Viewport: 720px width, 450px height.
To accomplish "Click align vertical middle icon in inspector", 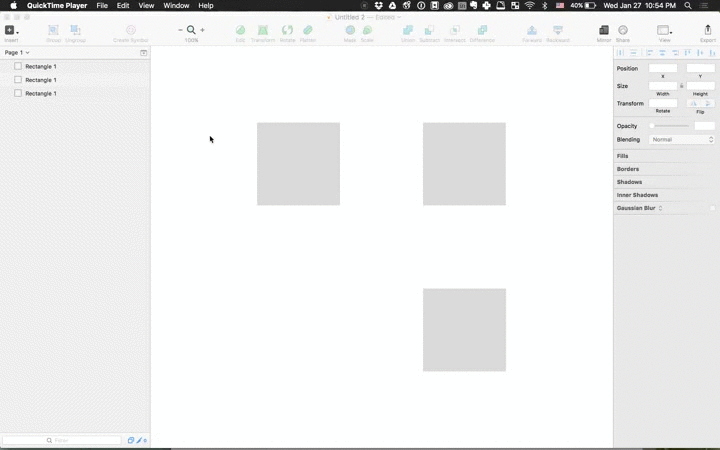I will 700,53.
